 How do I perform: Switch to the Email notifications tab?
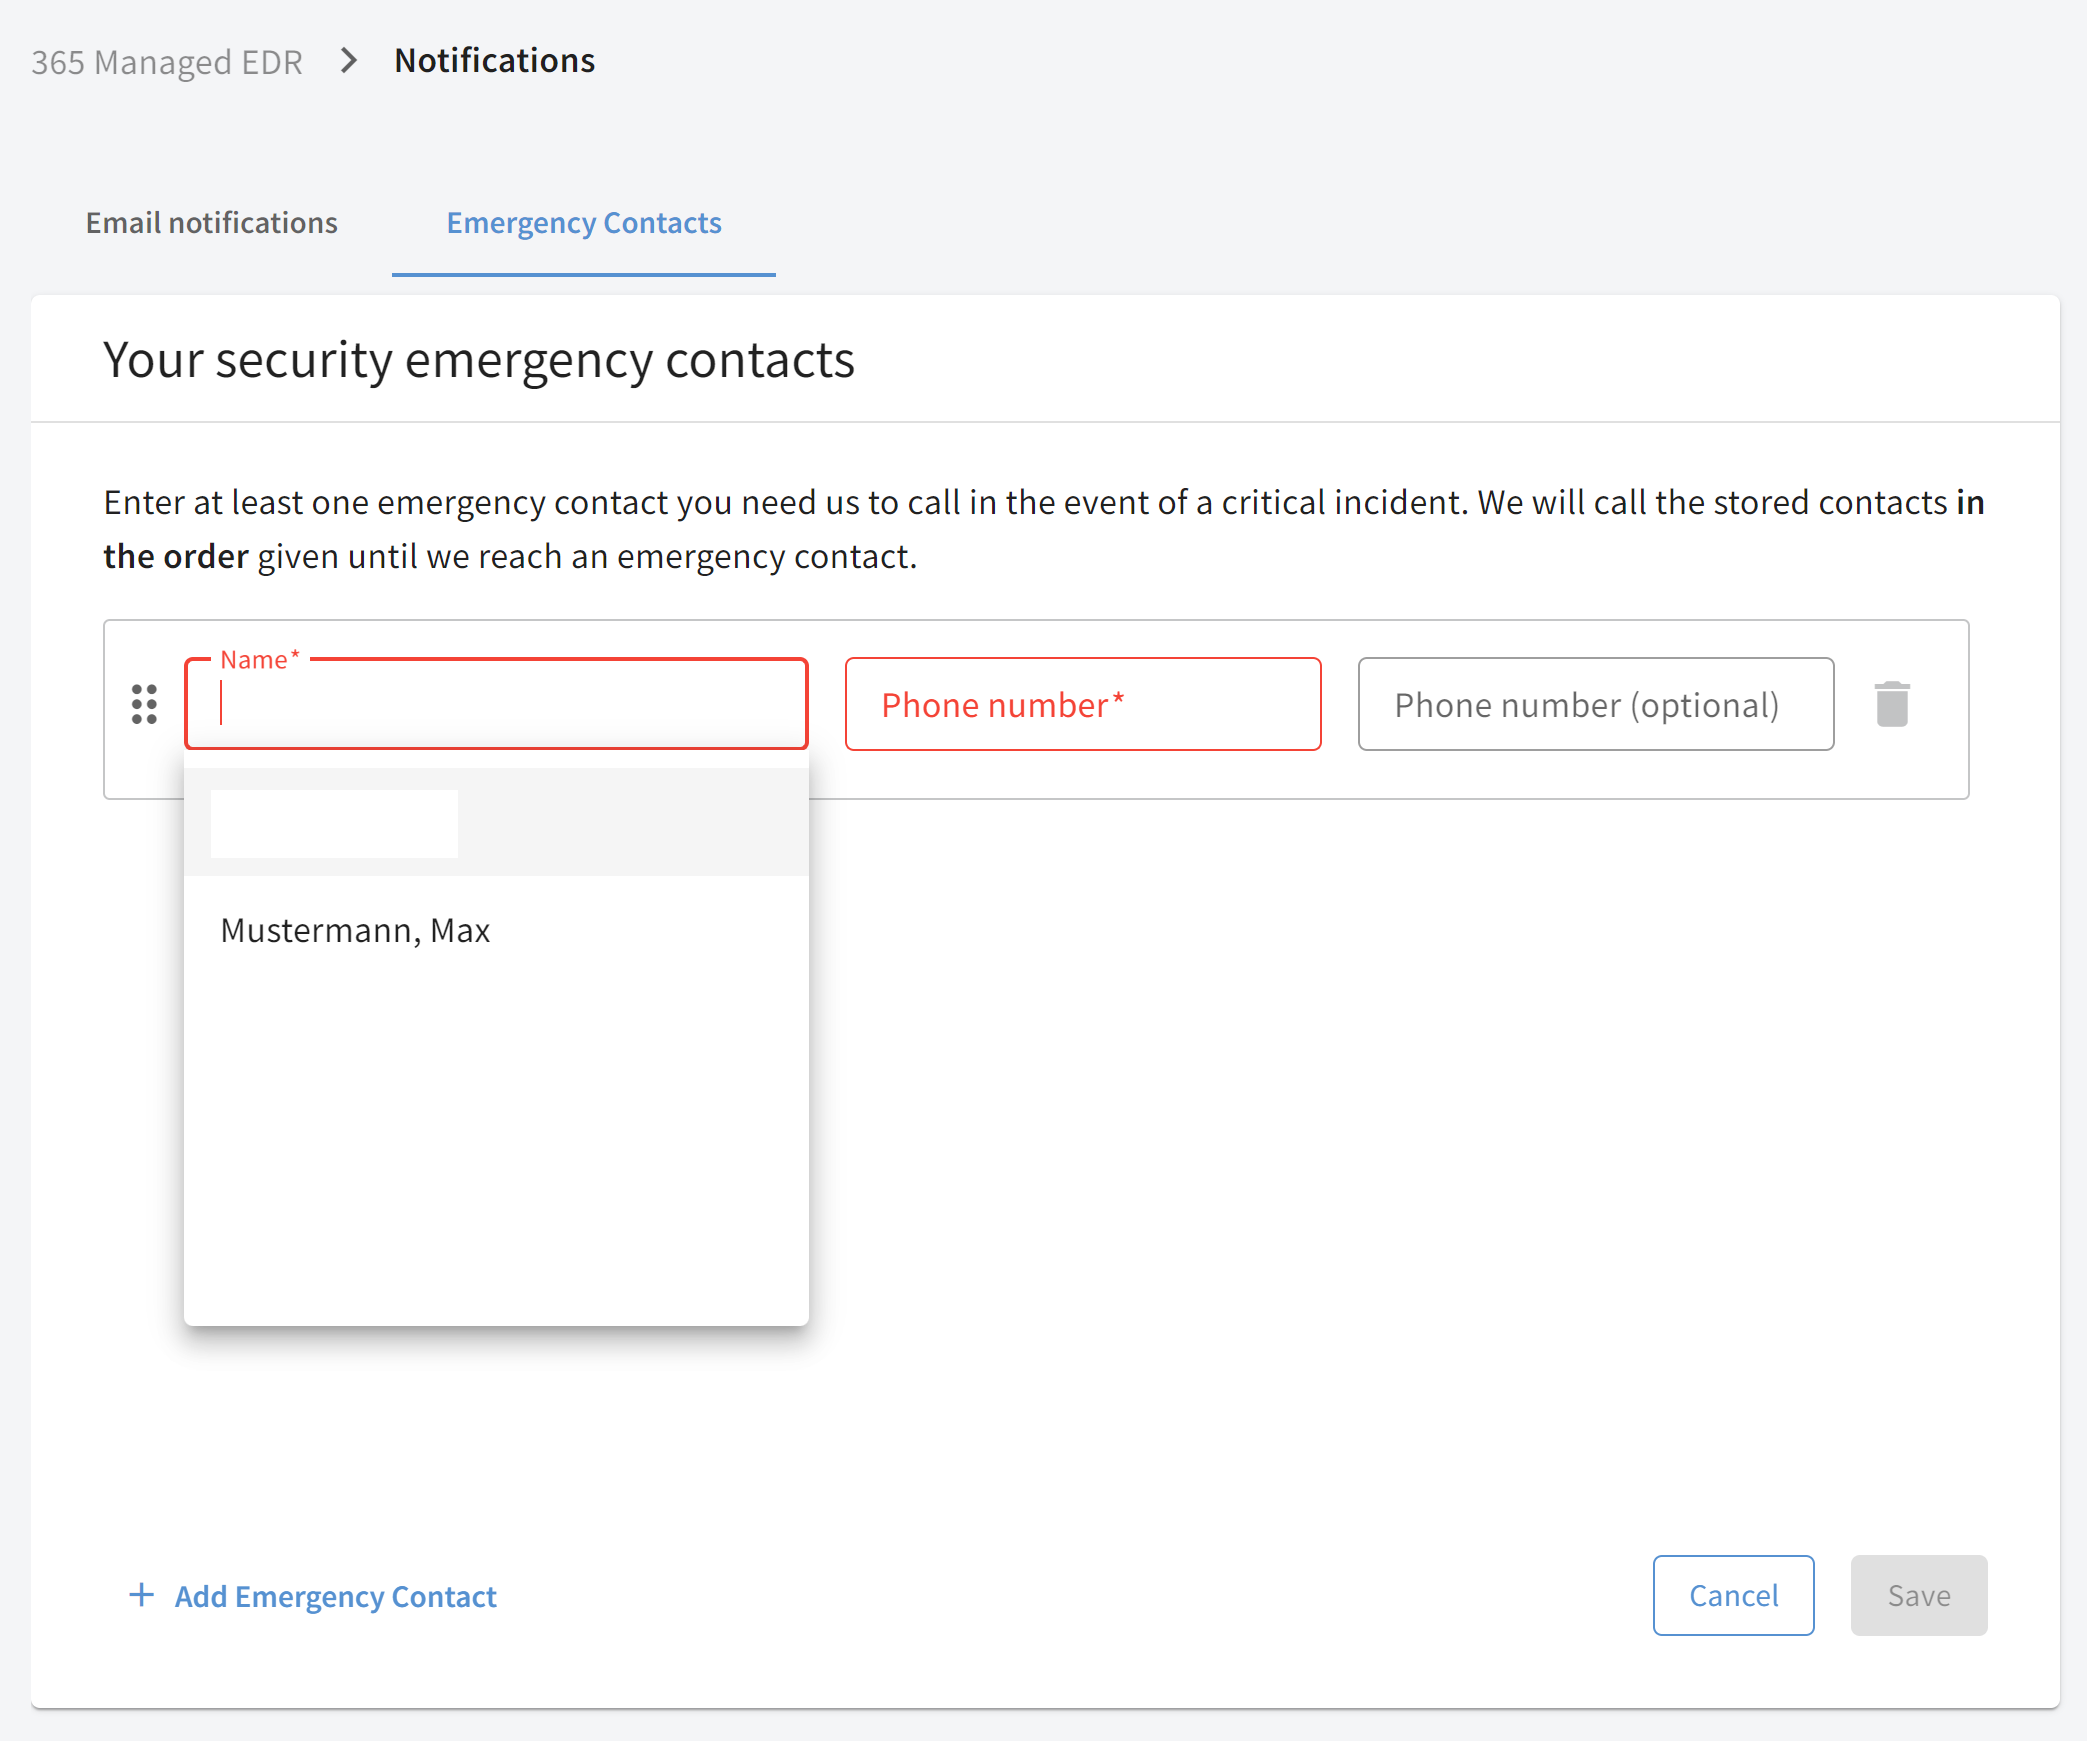click(212, 223)
